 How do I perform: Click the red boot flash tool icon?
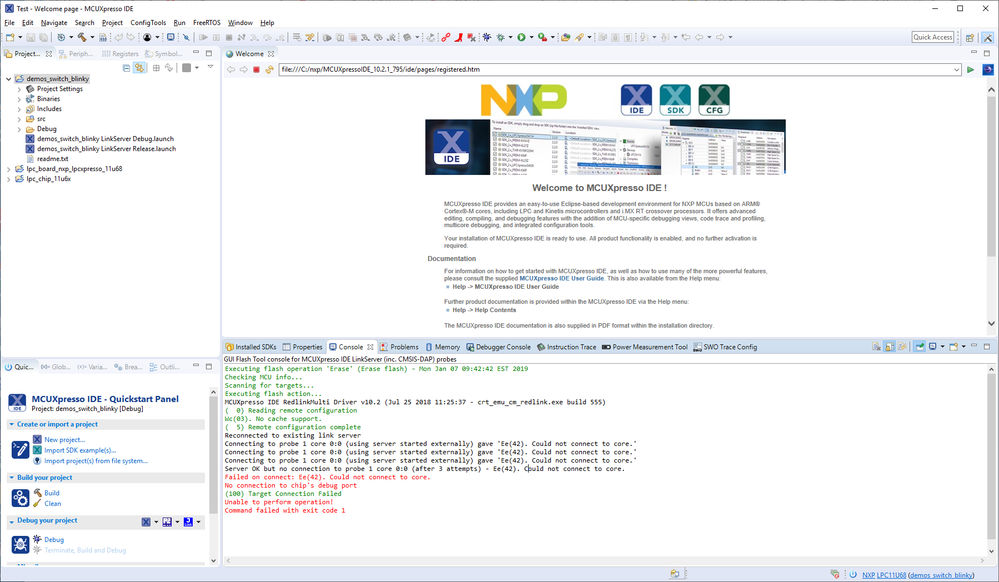(x=459, y=38)
